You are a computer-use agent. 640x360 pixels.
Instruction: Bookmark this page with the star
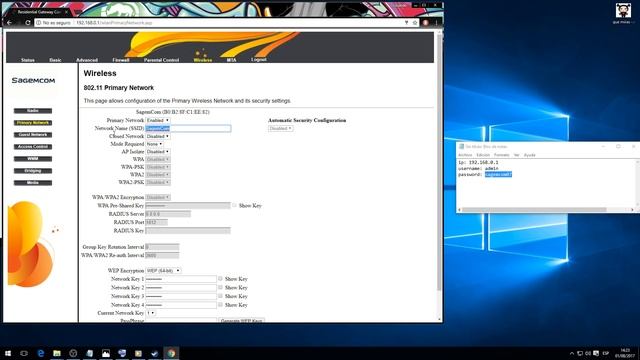tap(415, 23)
